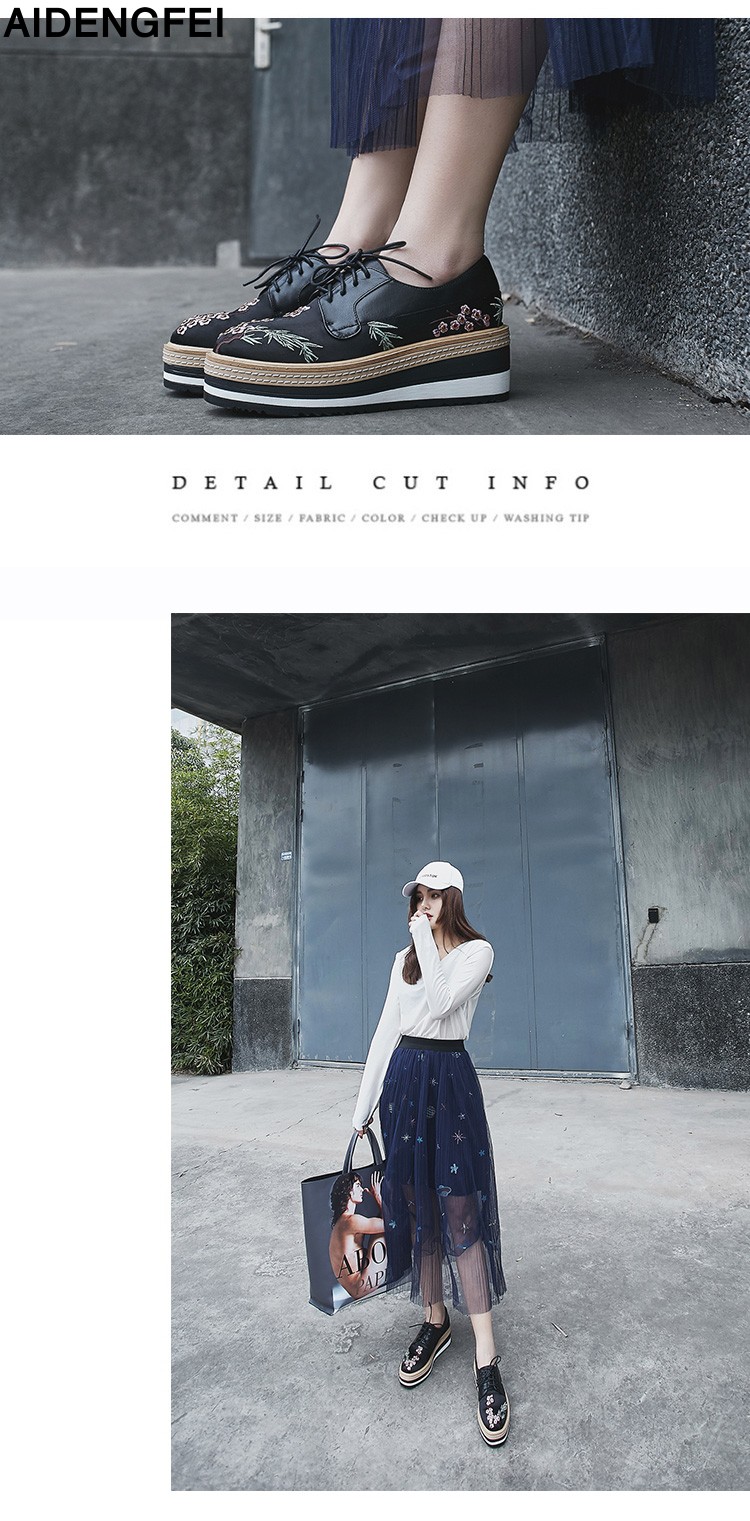Choose the FABRIC label
The height and width of the screenshot is (1521, 750).
(322, 518)
